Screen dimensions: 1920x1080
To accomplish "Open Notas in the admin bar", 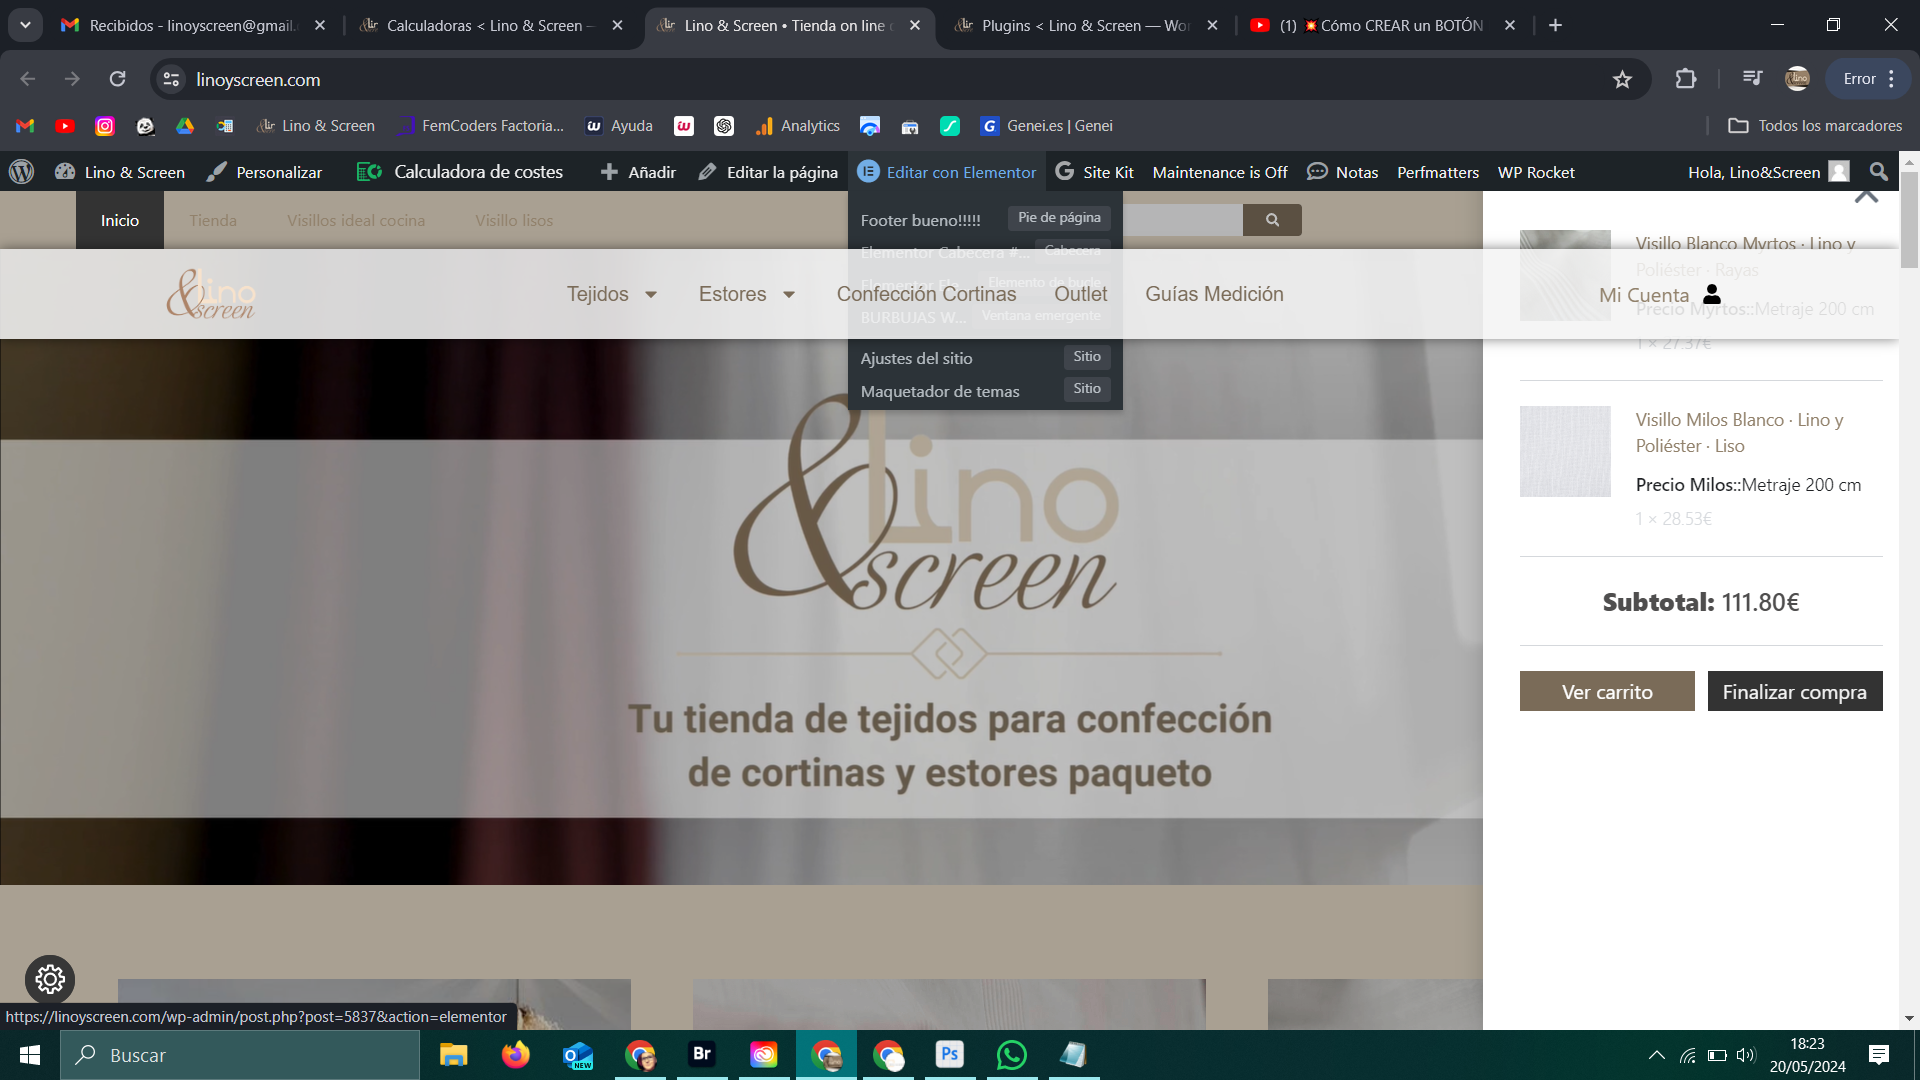I will (1343, 172).
